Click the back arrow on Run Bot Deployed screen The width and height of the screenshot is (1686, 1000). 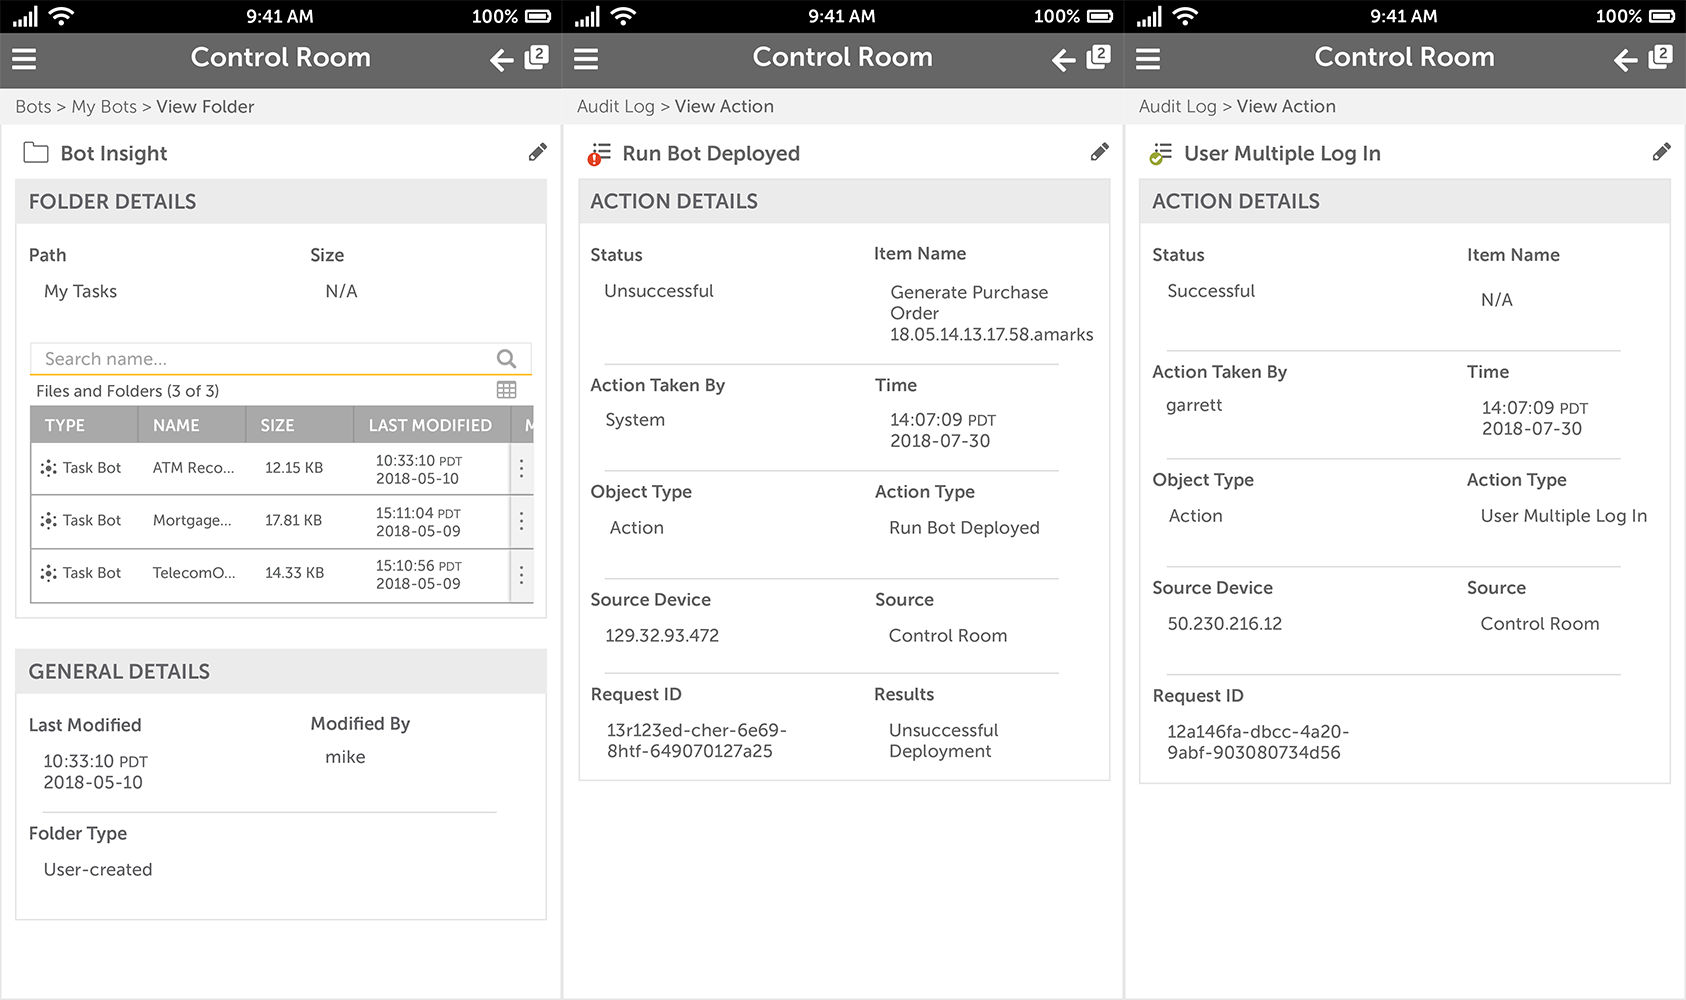pyautogui.click(x=1061, y=60)
